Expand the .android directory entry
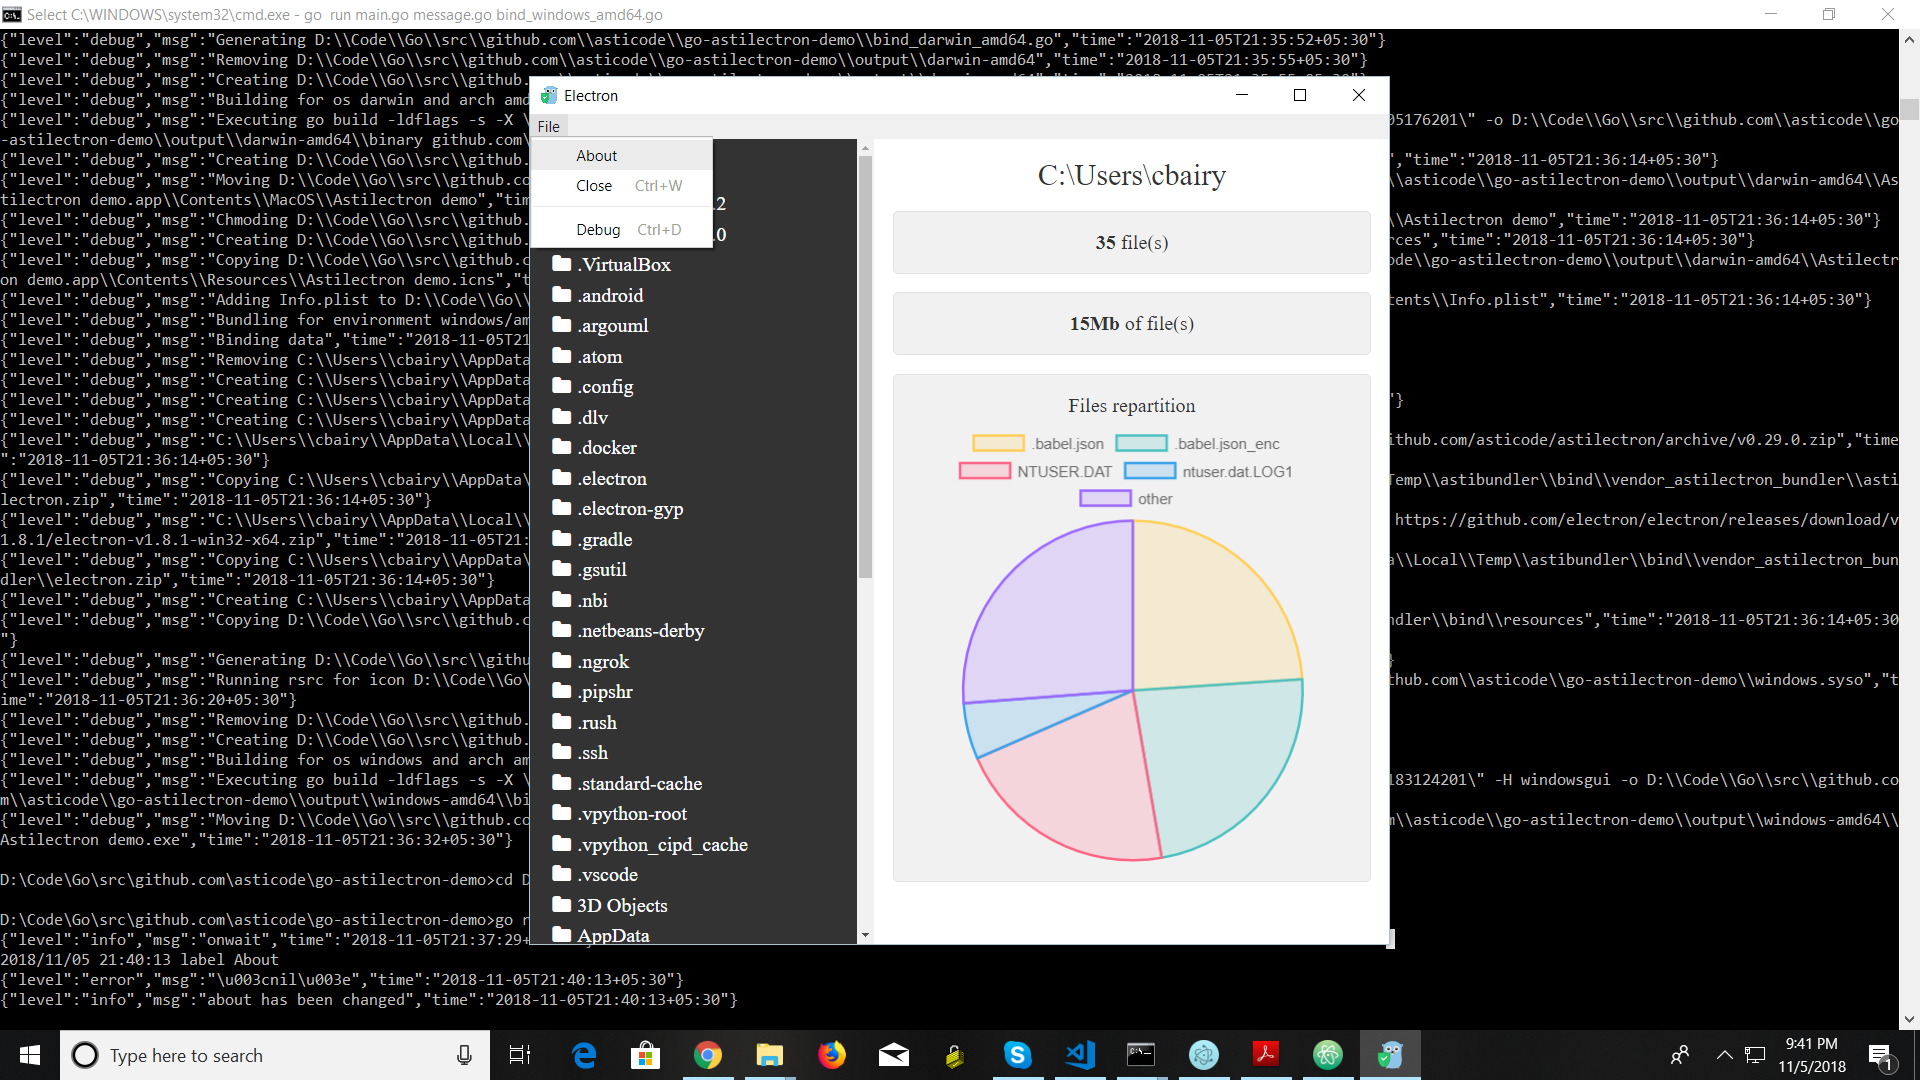The height and width of the screenshot is (1080, 1920). point(609,295)
